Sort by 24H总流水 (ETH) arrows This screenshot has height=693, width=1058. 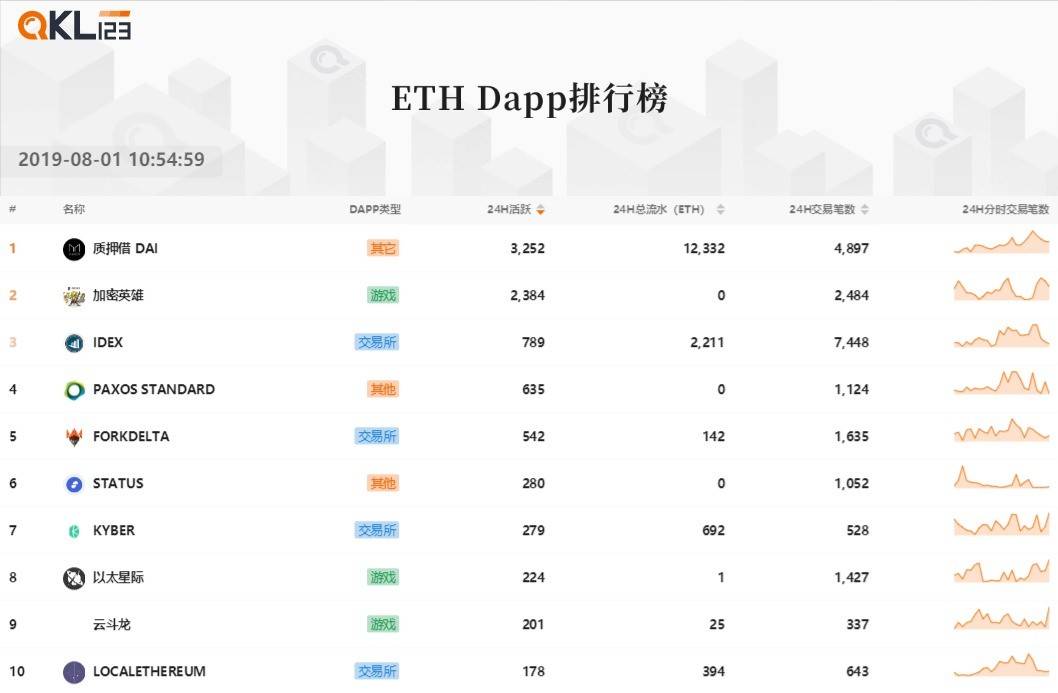(721, 210)
